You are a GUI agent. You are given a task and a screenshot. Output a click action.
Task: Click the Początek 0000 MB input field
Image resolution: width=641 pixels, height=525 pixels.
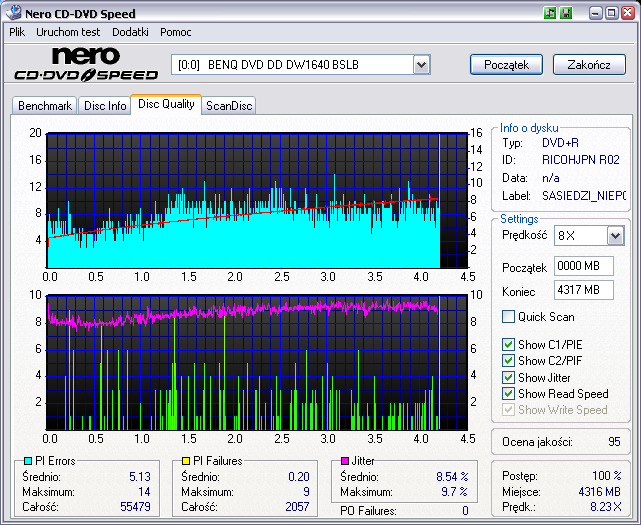[584, 266]
